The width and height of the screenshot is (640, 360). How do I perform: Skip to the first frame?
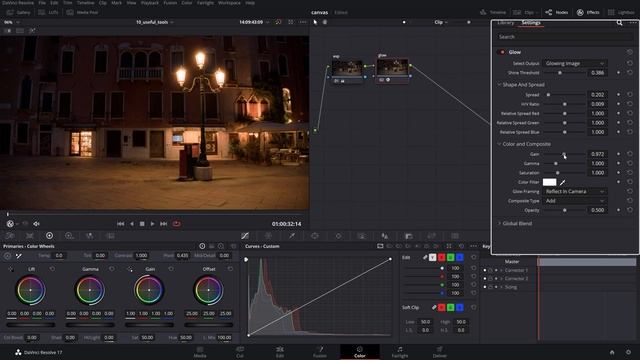120,224
